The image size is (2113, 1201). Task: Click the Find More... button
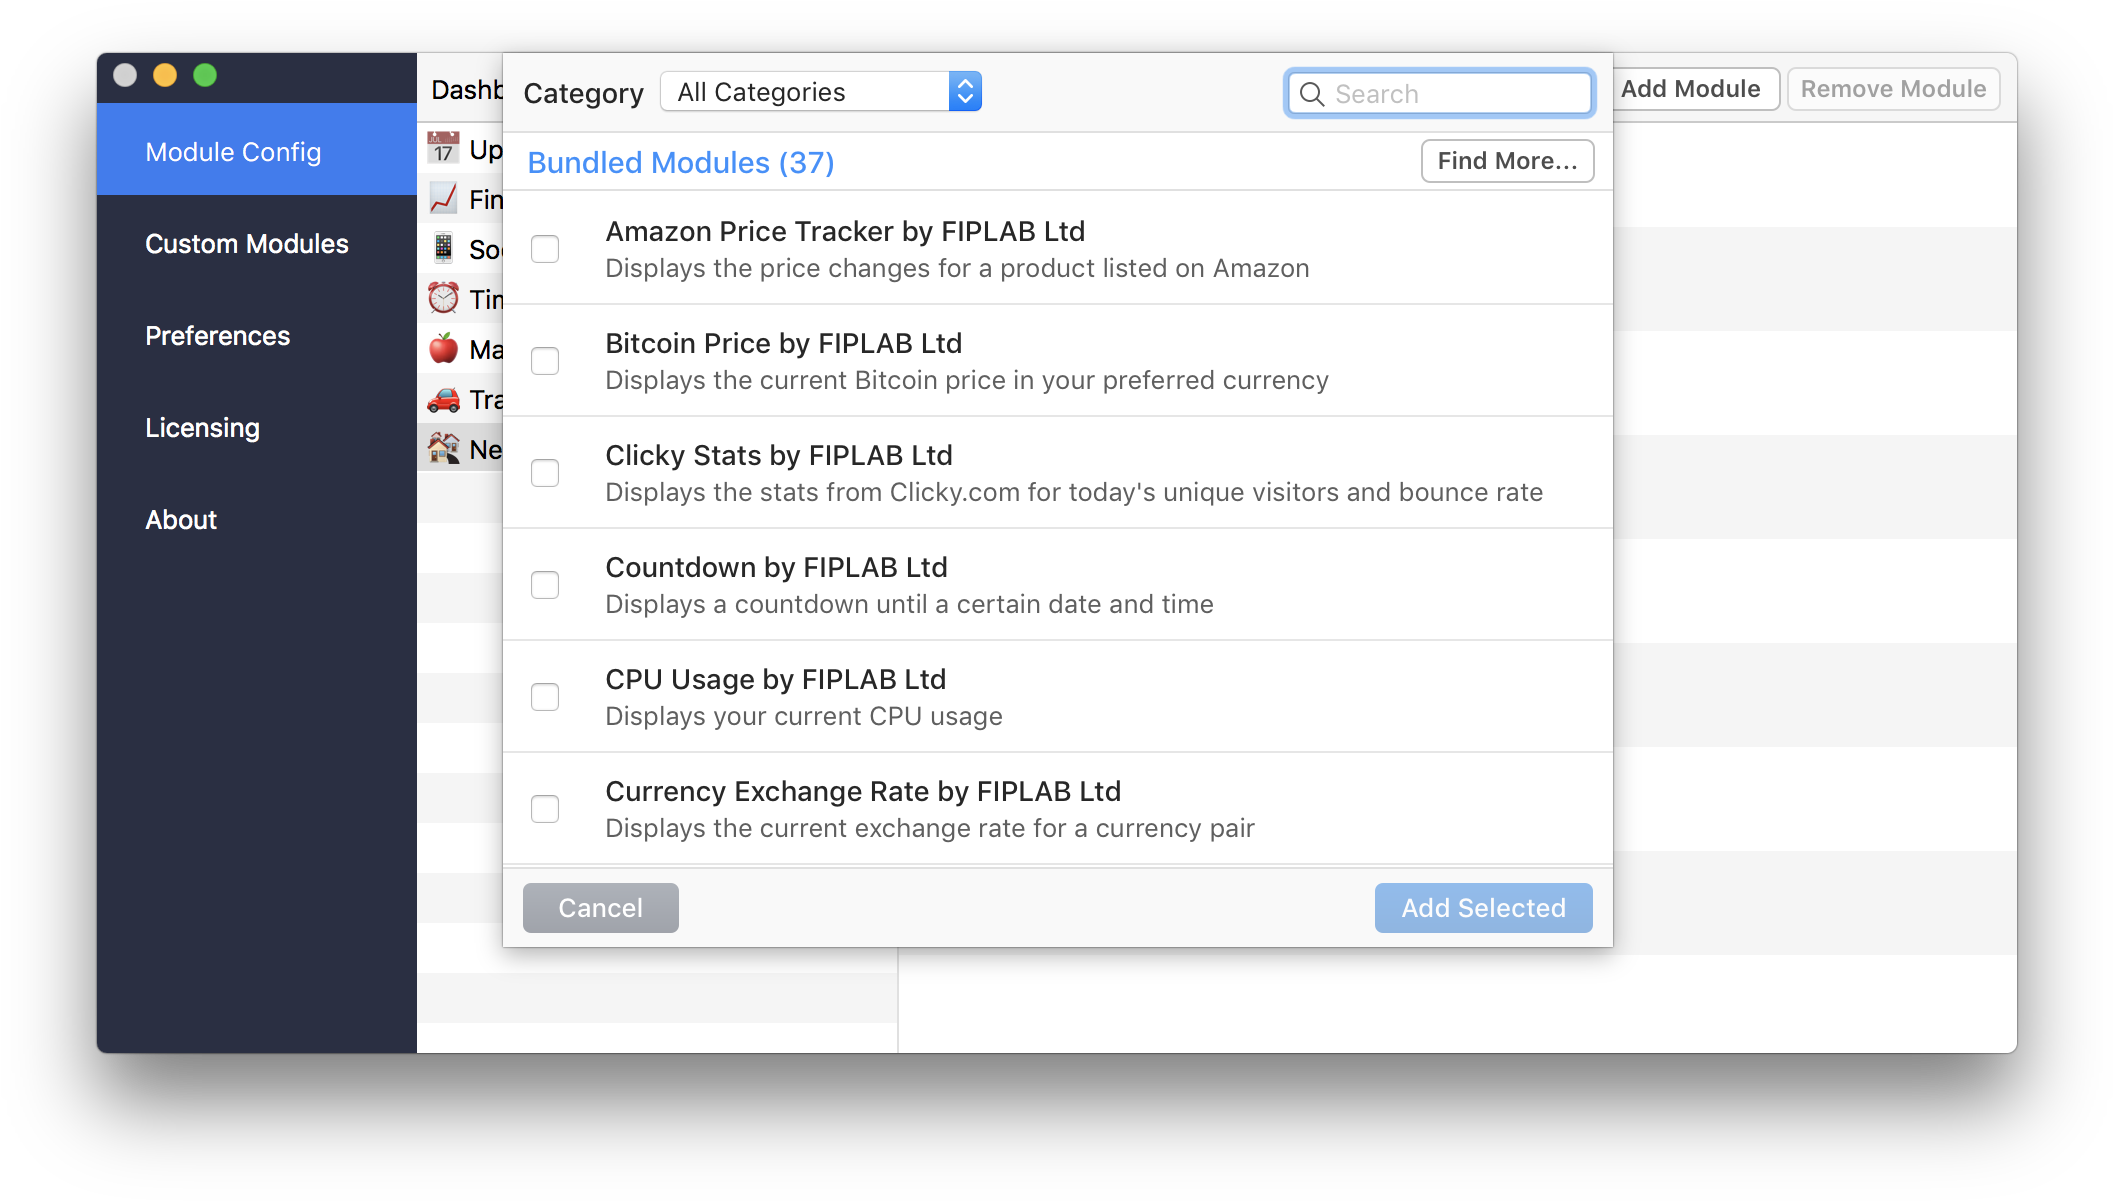click(1508, 161)
